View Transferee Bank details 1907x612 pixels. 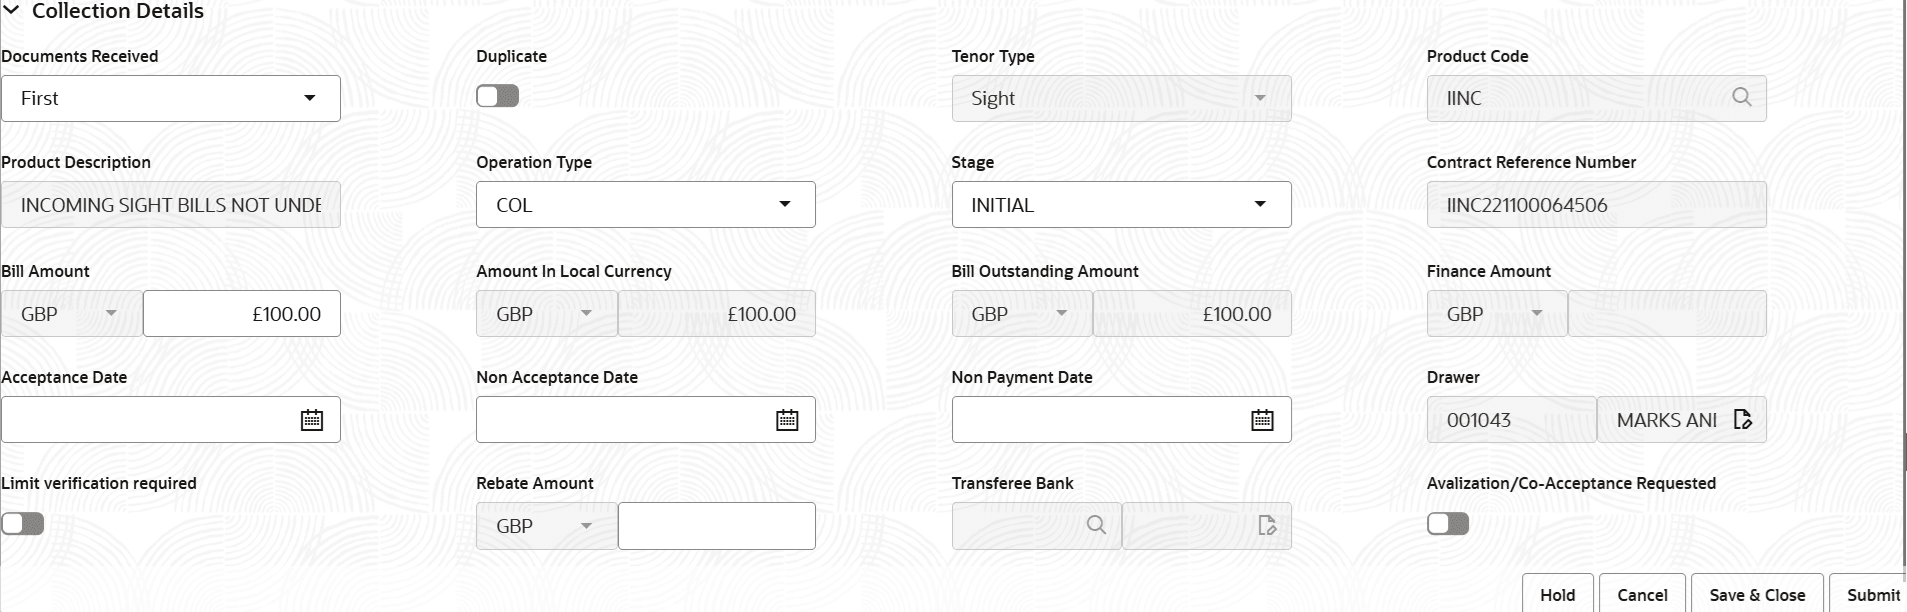(1267, 525)
